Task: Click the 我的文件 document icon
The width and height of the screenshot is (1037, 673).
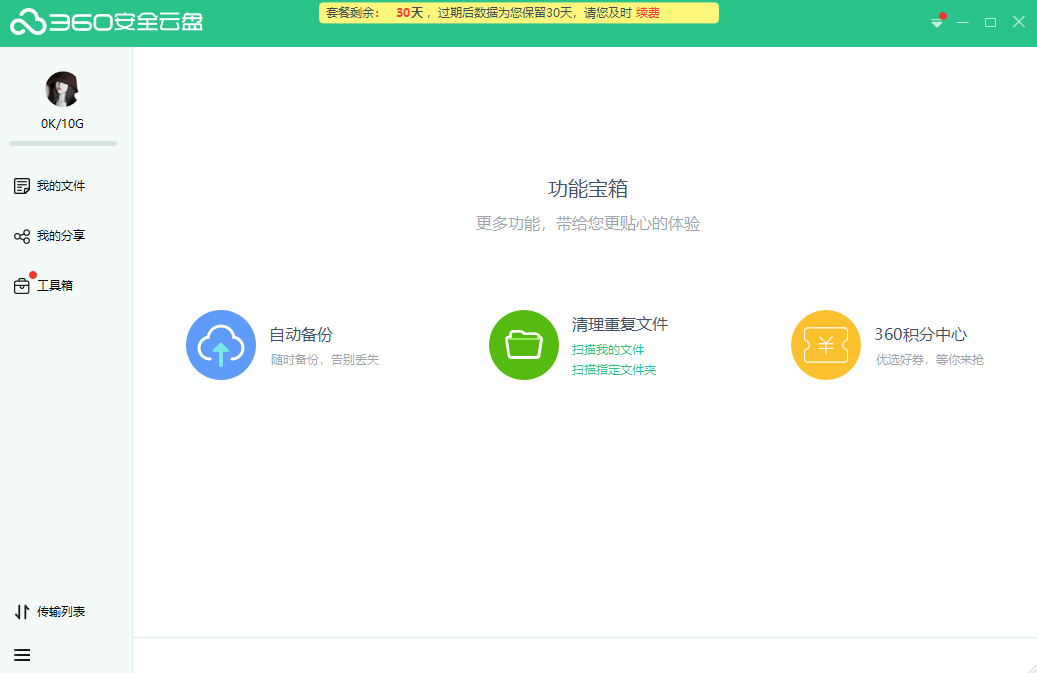Action: (22, 186)
